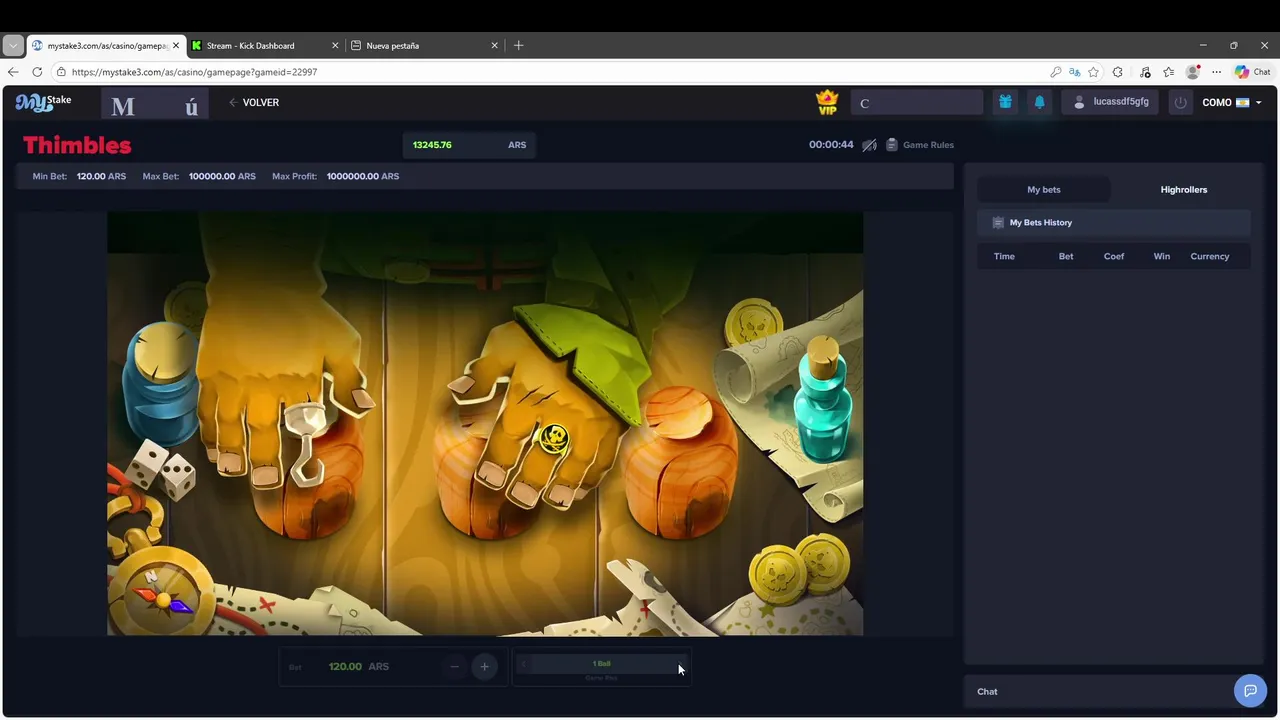
Task: Add page to favorites star icon
Action: 1094,72
